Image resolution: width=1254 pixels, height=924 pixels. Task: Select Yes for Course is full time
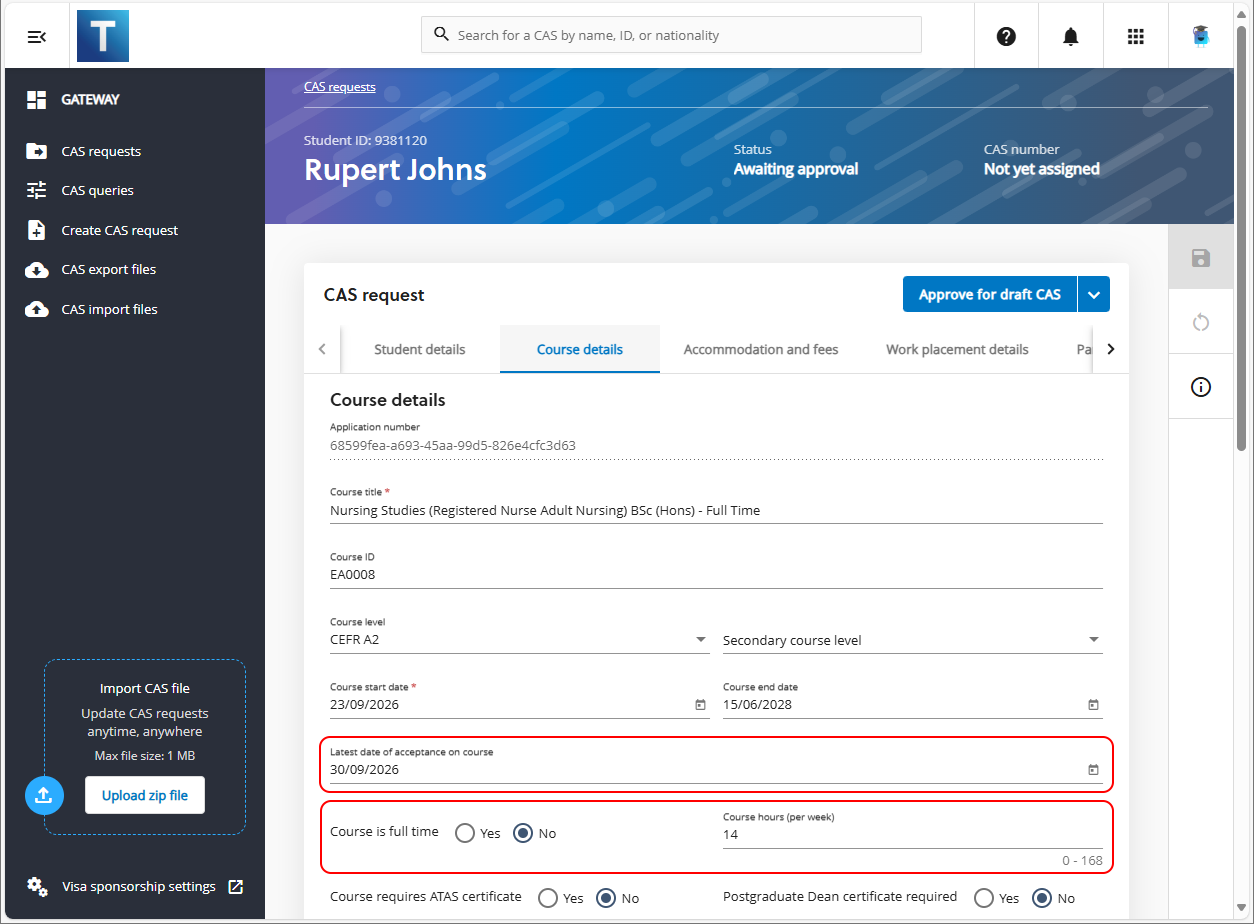(465, 833)
